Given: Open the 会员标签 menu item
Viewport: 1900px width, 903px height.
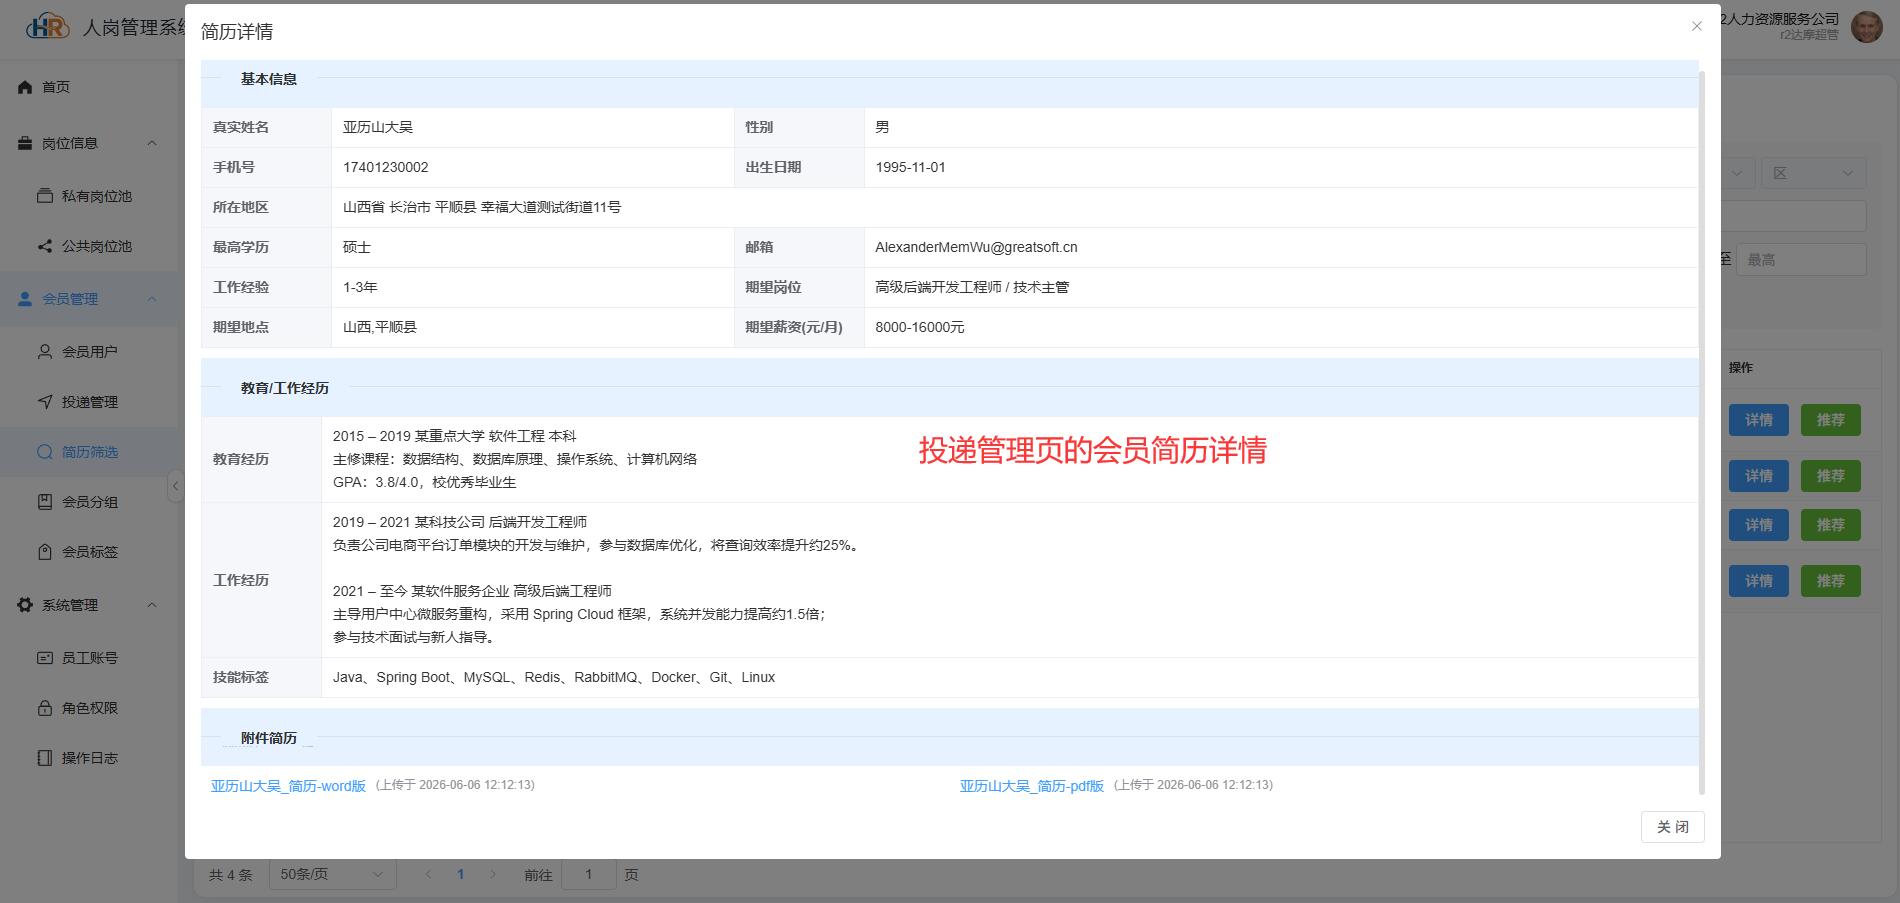Looking at the screenshot, I should click(x=89, y=552).
